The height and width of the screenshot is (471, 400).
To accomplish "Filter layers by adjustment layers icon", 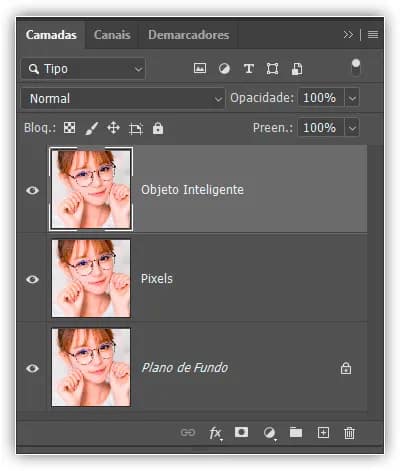I will pyautogui.click(x=224, y=69).
